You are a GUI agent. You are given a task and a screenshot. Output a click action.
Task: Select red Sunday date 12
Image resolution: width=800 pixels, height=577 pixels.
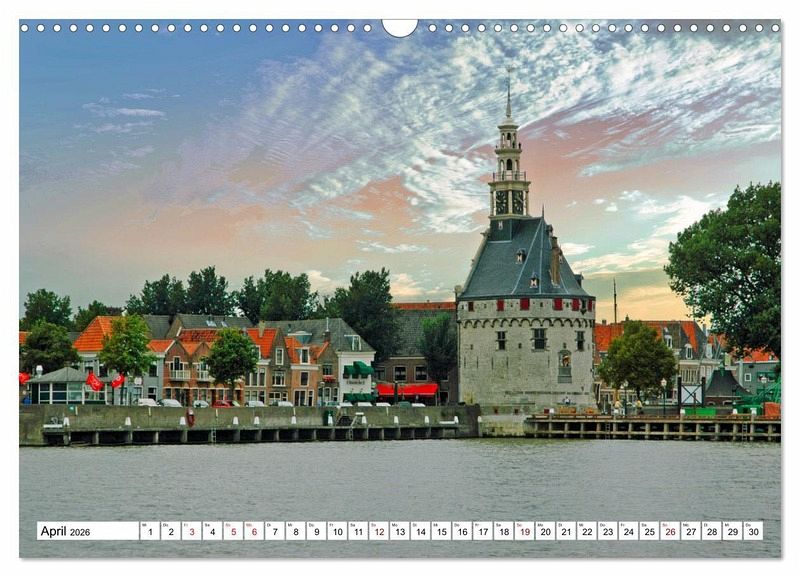pyautogui.click(x=378, y=531)
